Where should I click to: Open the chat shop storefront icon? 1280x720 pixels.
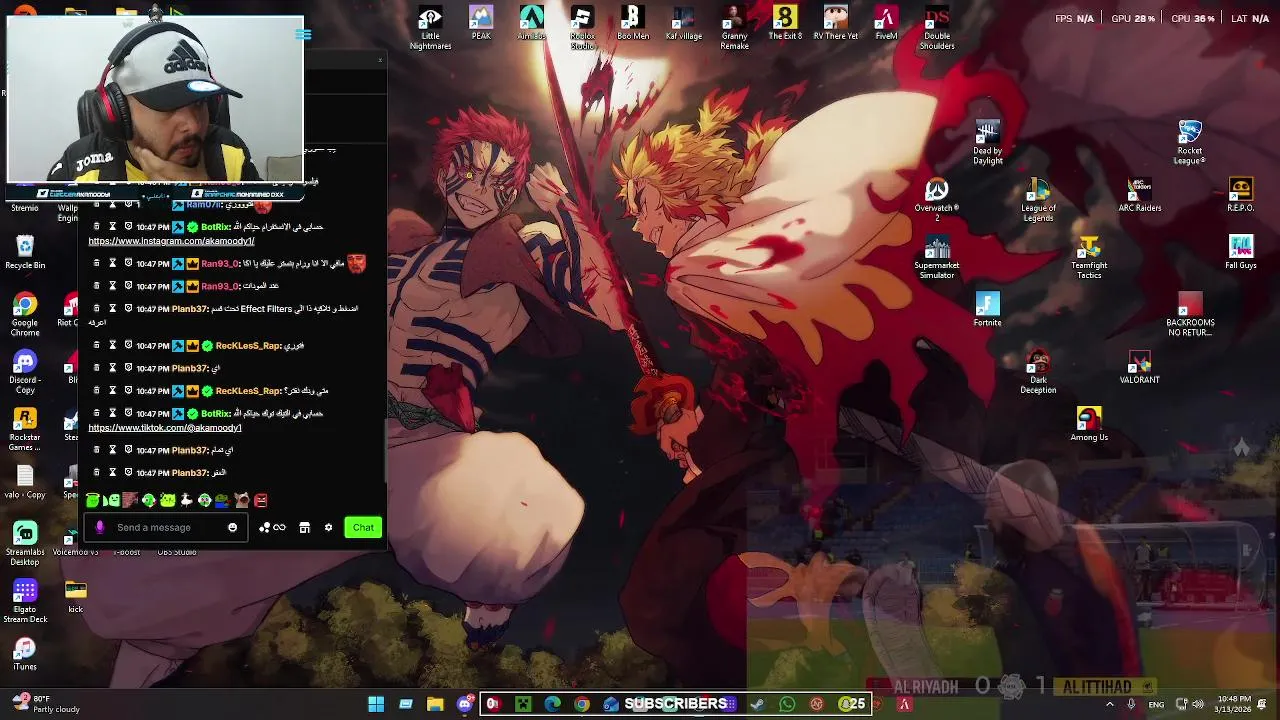click(x=304, y=527)
